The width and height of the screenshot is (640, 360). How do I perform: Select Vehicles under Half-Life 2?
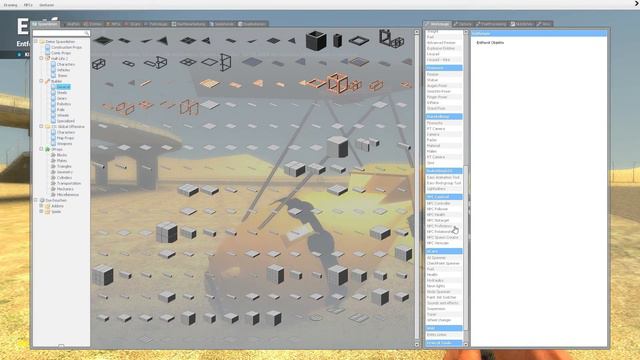point(63,70)
